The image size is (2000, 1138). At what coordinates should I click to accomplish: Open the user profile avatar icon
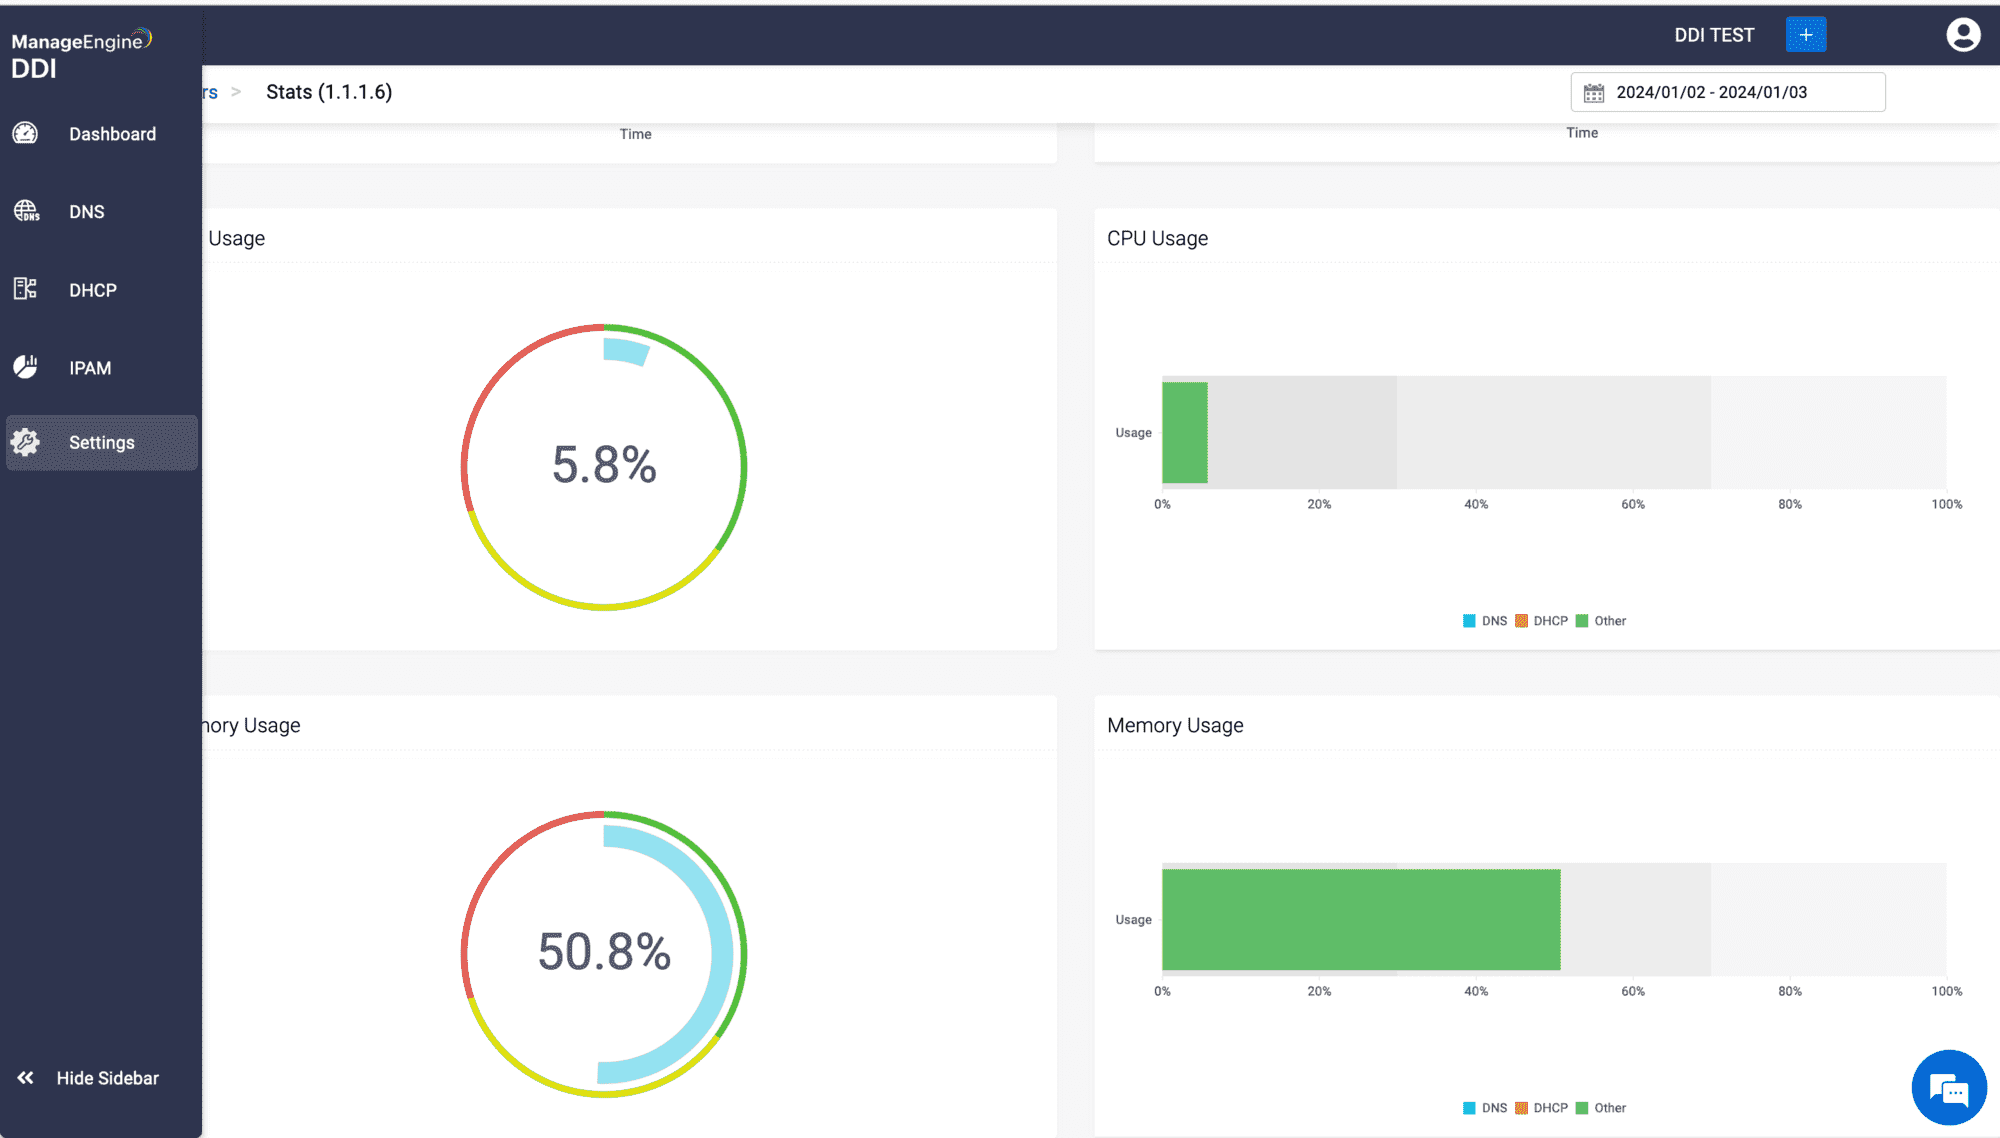pos(1963,35)
